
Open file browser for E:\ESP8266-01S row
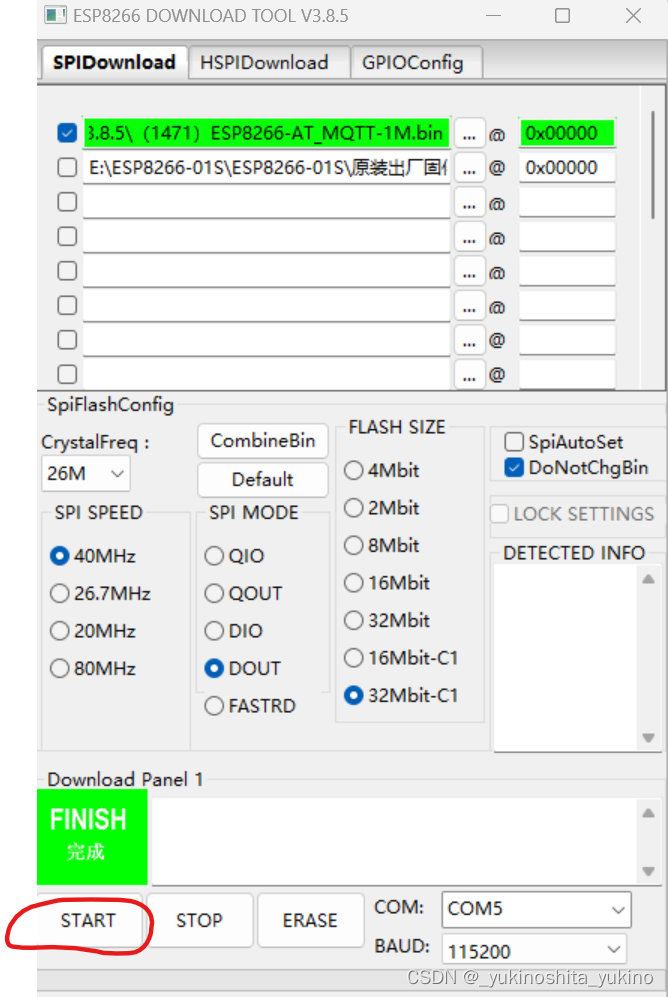(x=469, y=168)
